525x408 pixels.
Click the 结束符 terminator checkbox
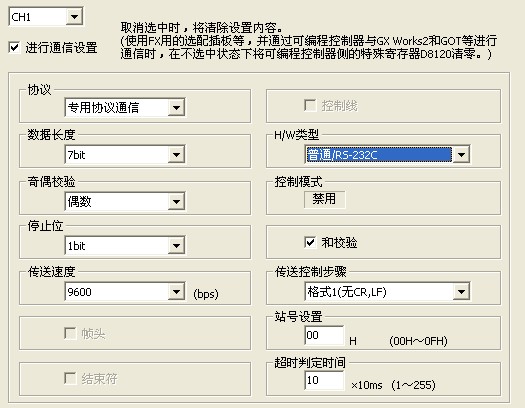point(70,379)
